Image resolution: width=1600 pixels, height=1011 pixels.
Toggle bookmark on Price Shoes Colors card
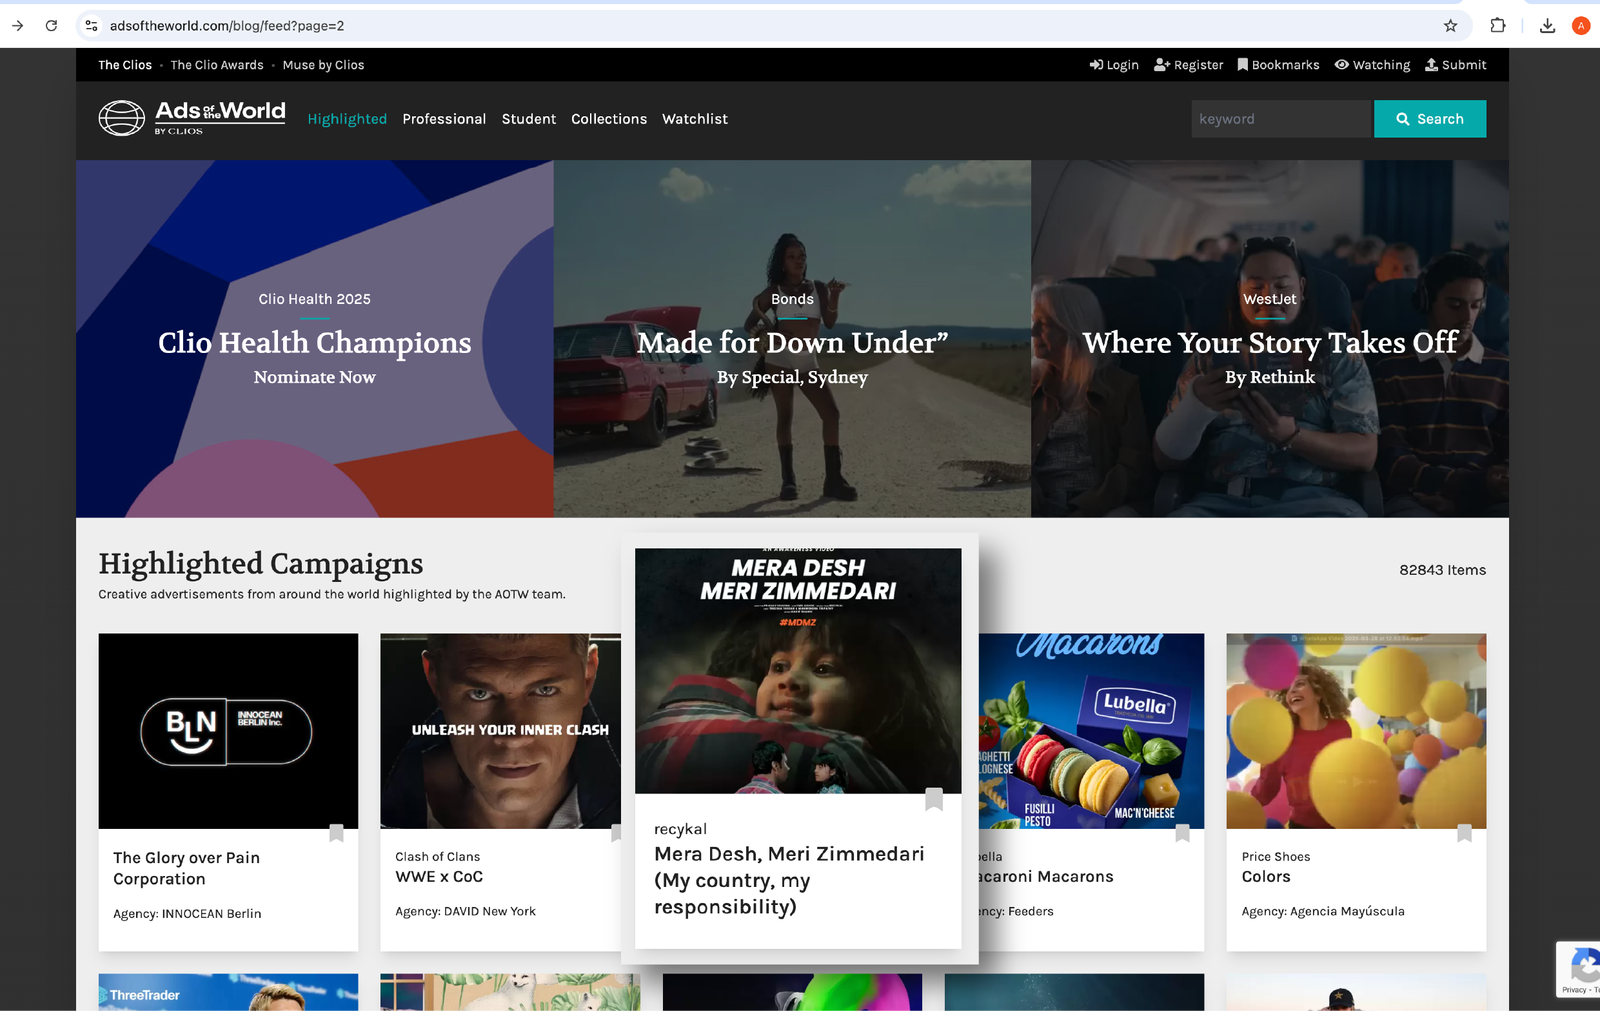tap(1464, 833)
